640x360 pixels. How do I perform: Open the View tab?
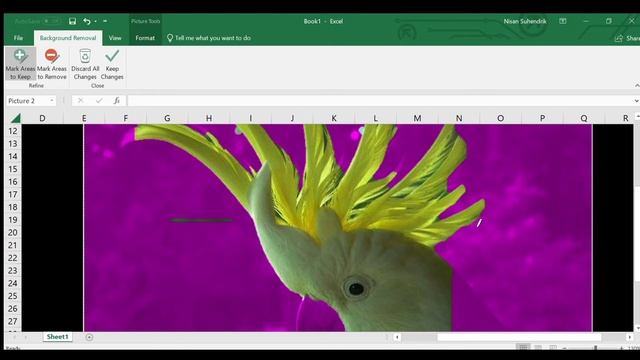tap(115, 38)
